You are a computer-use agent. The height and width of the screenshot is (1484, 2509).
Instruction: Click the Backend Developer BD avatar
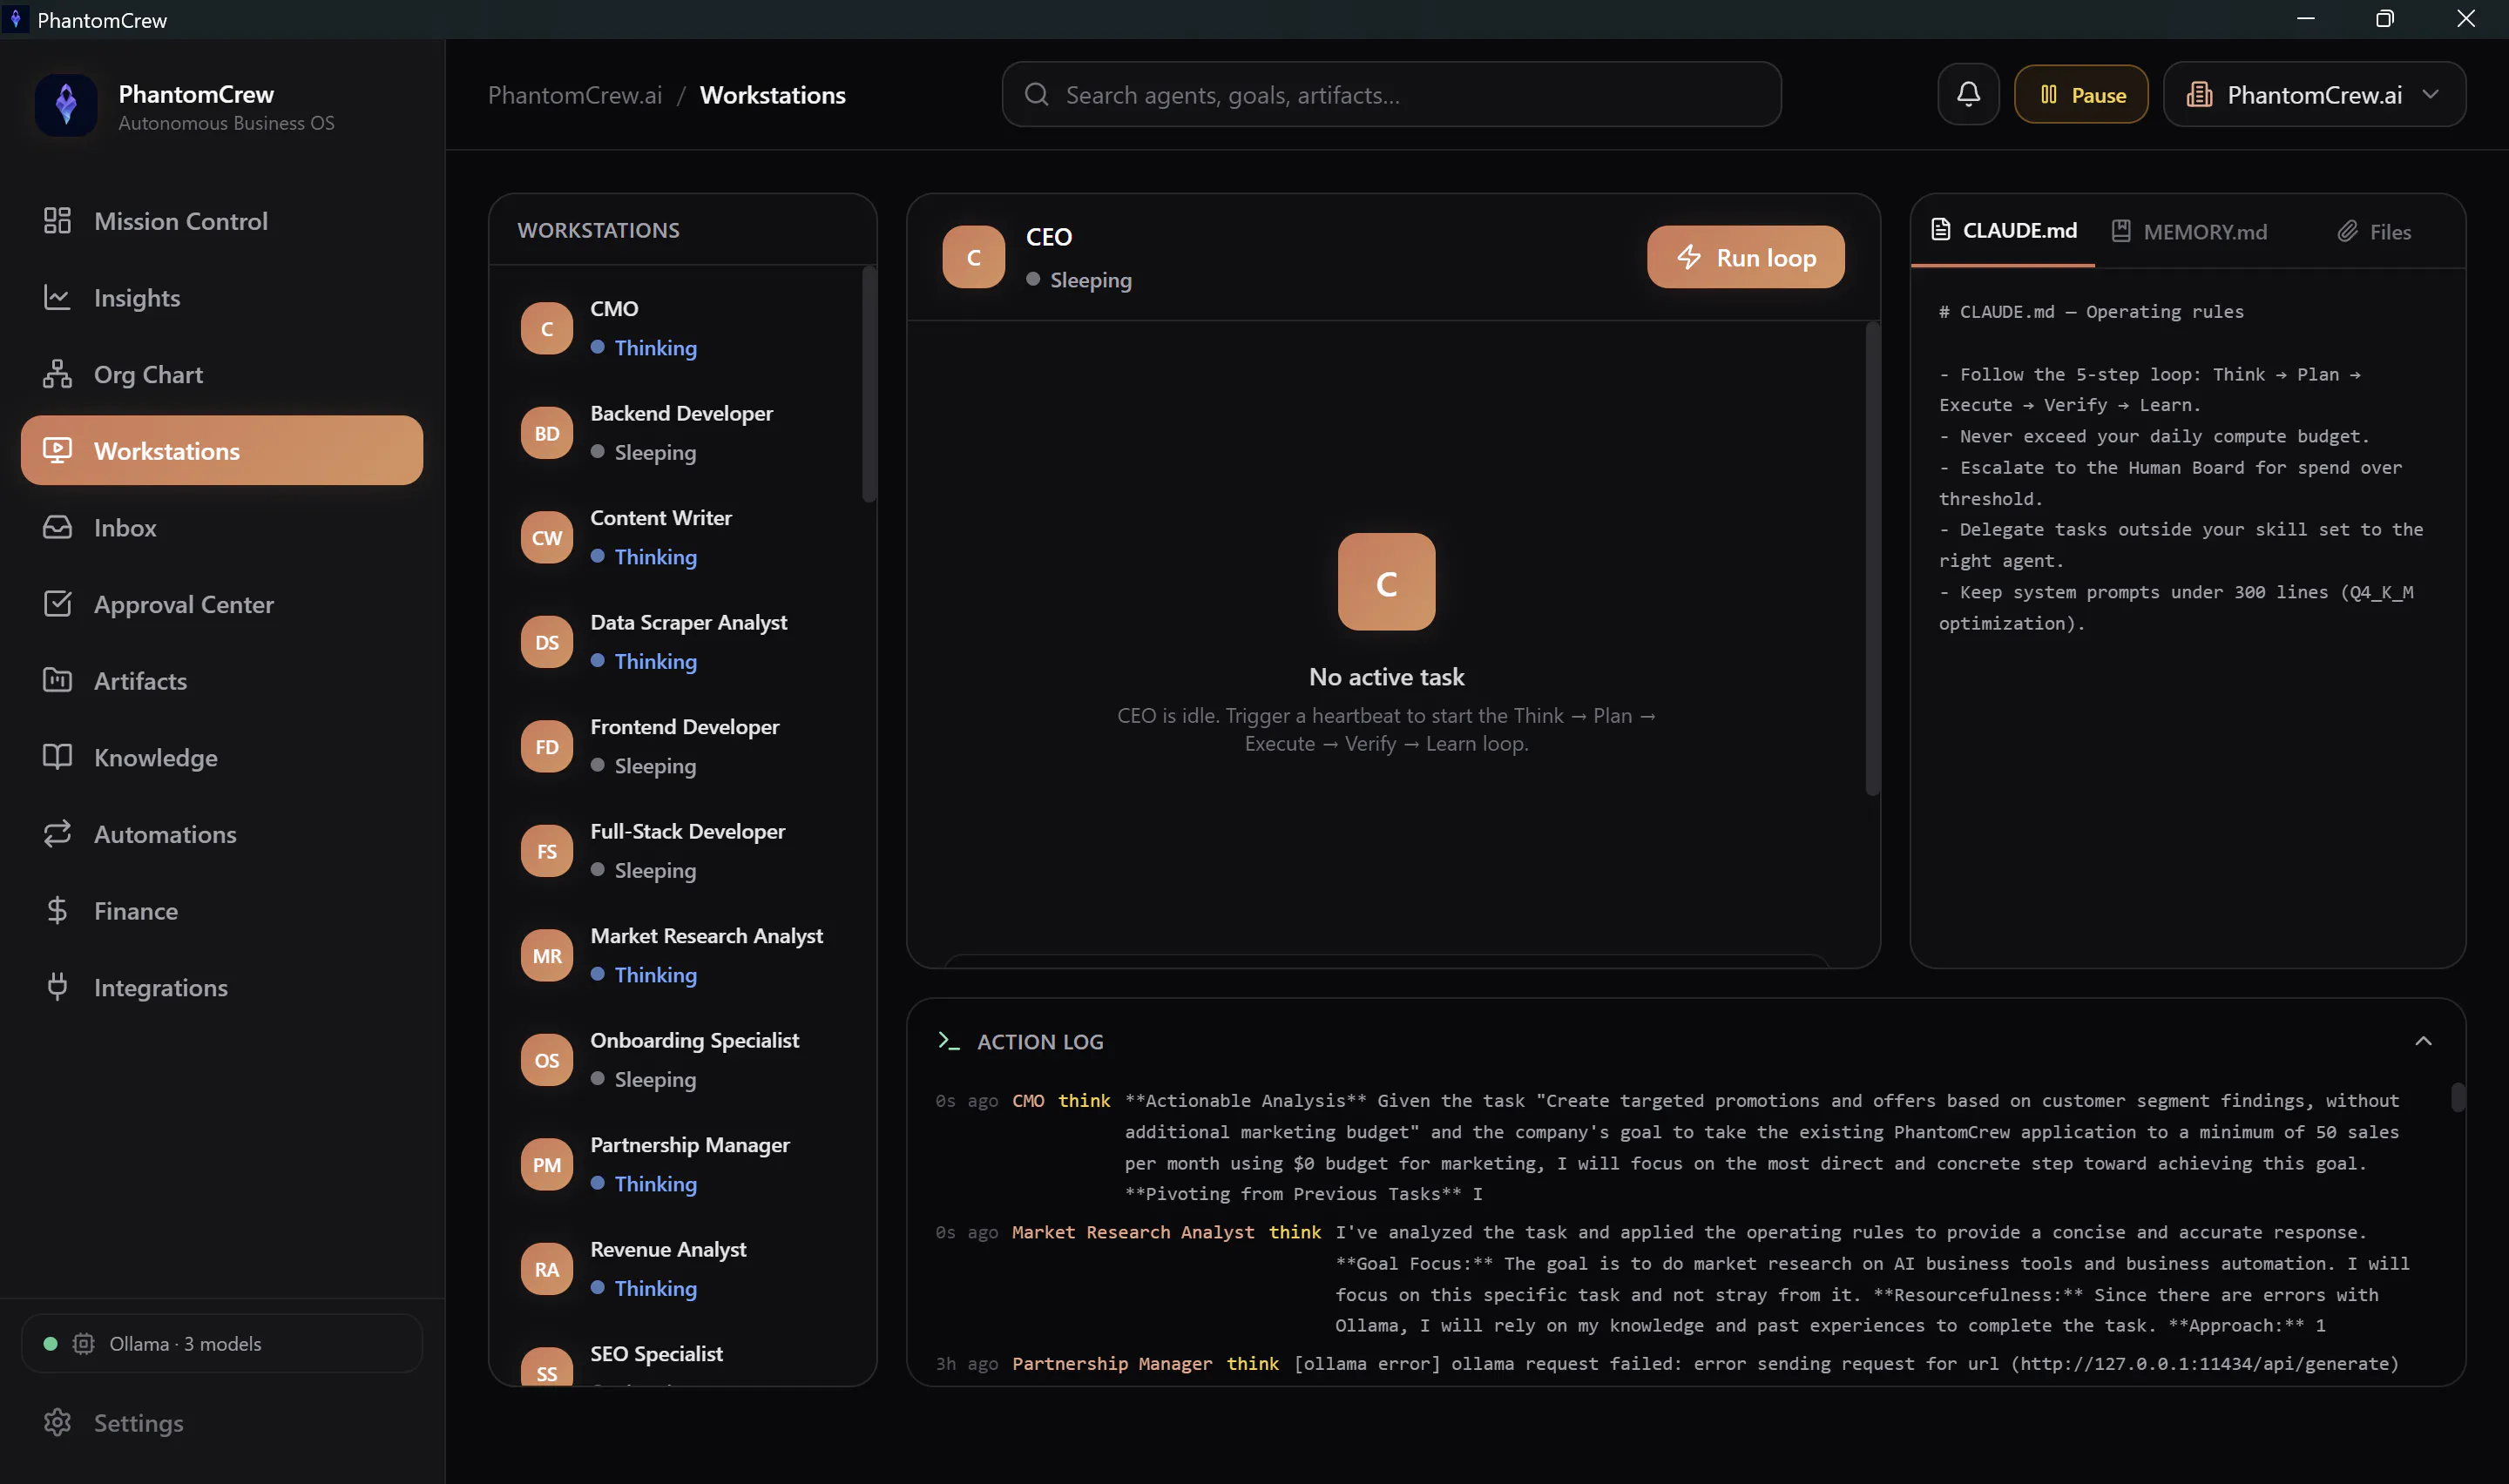point(547,433)
